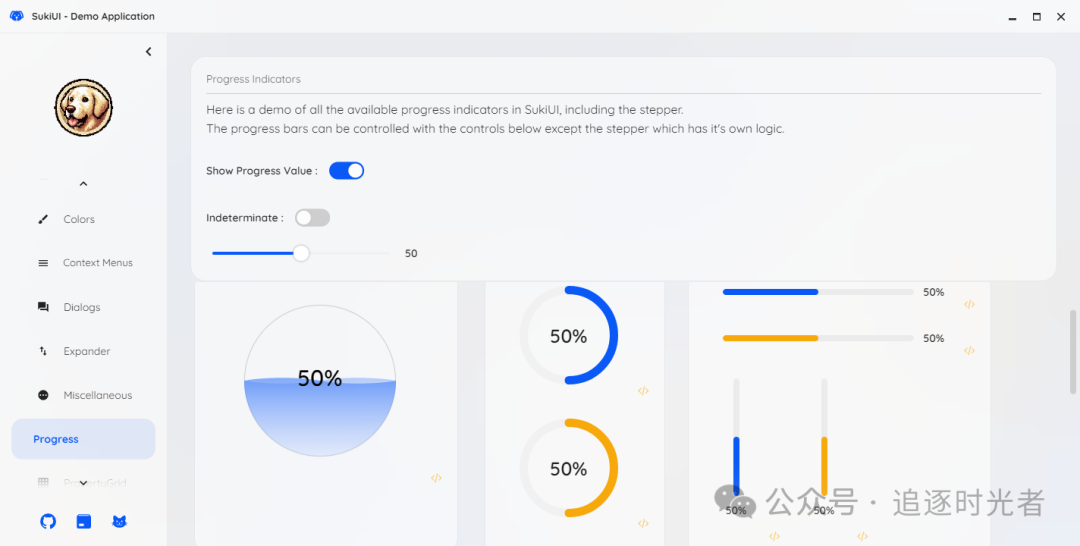Open the Colors page
This screenshot has width=1080, height=546.
coord(79,219)
